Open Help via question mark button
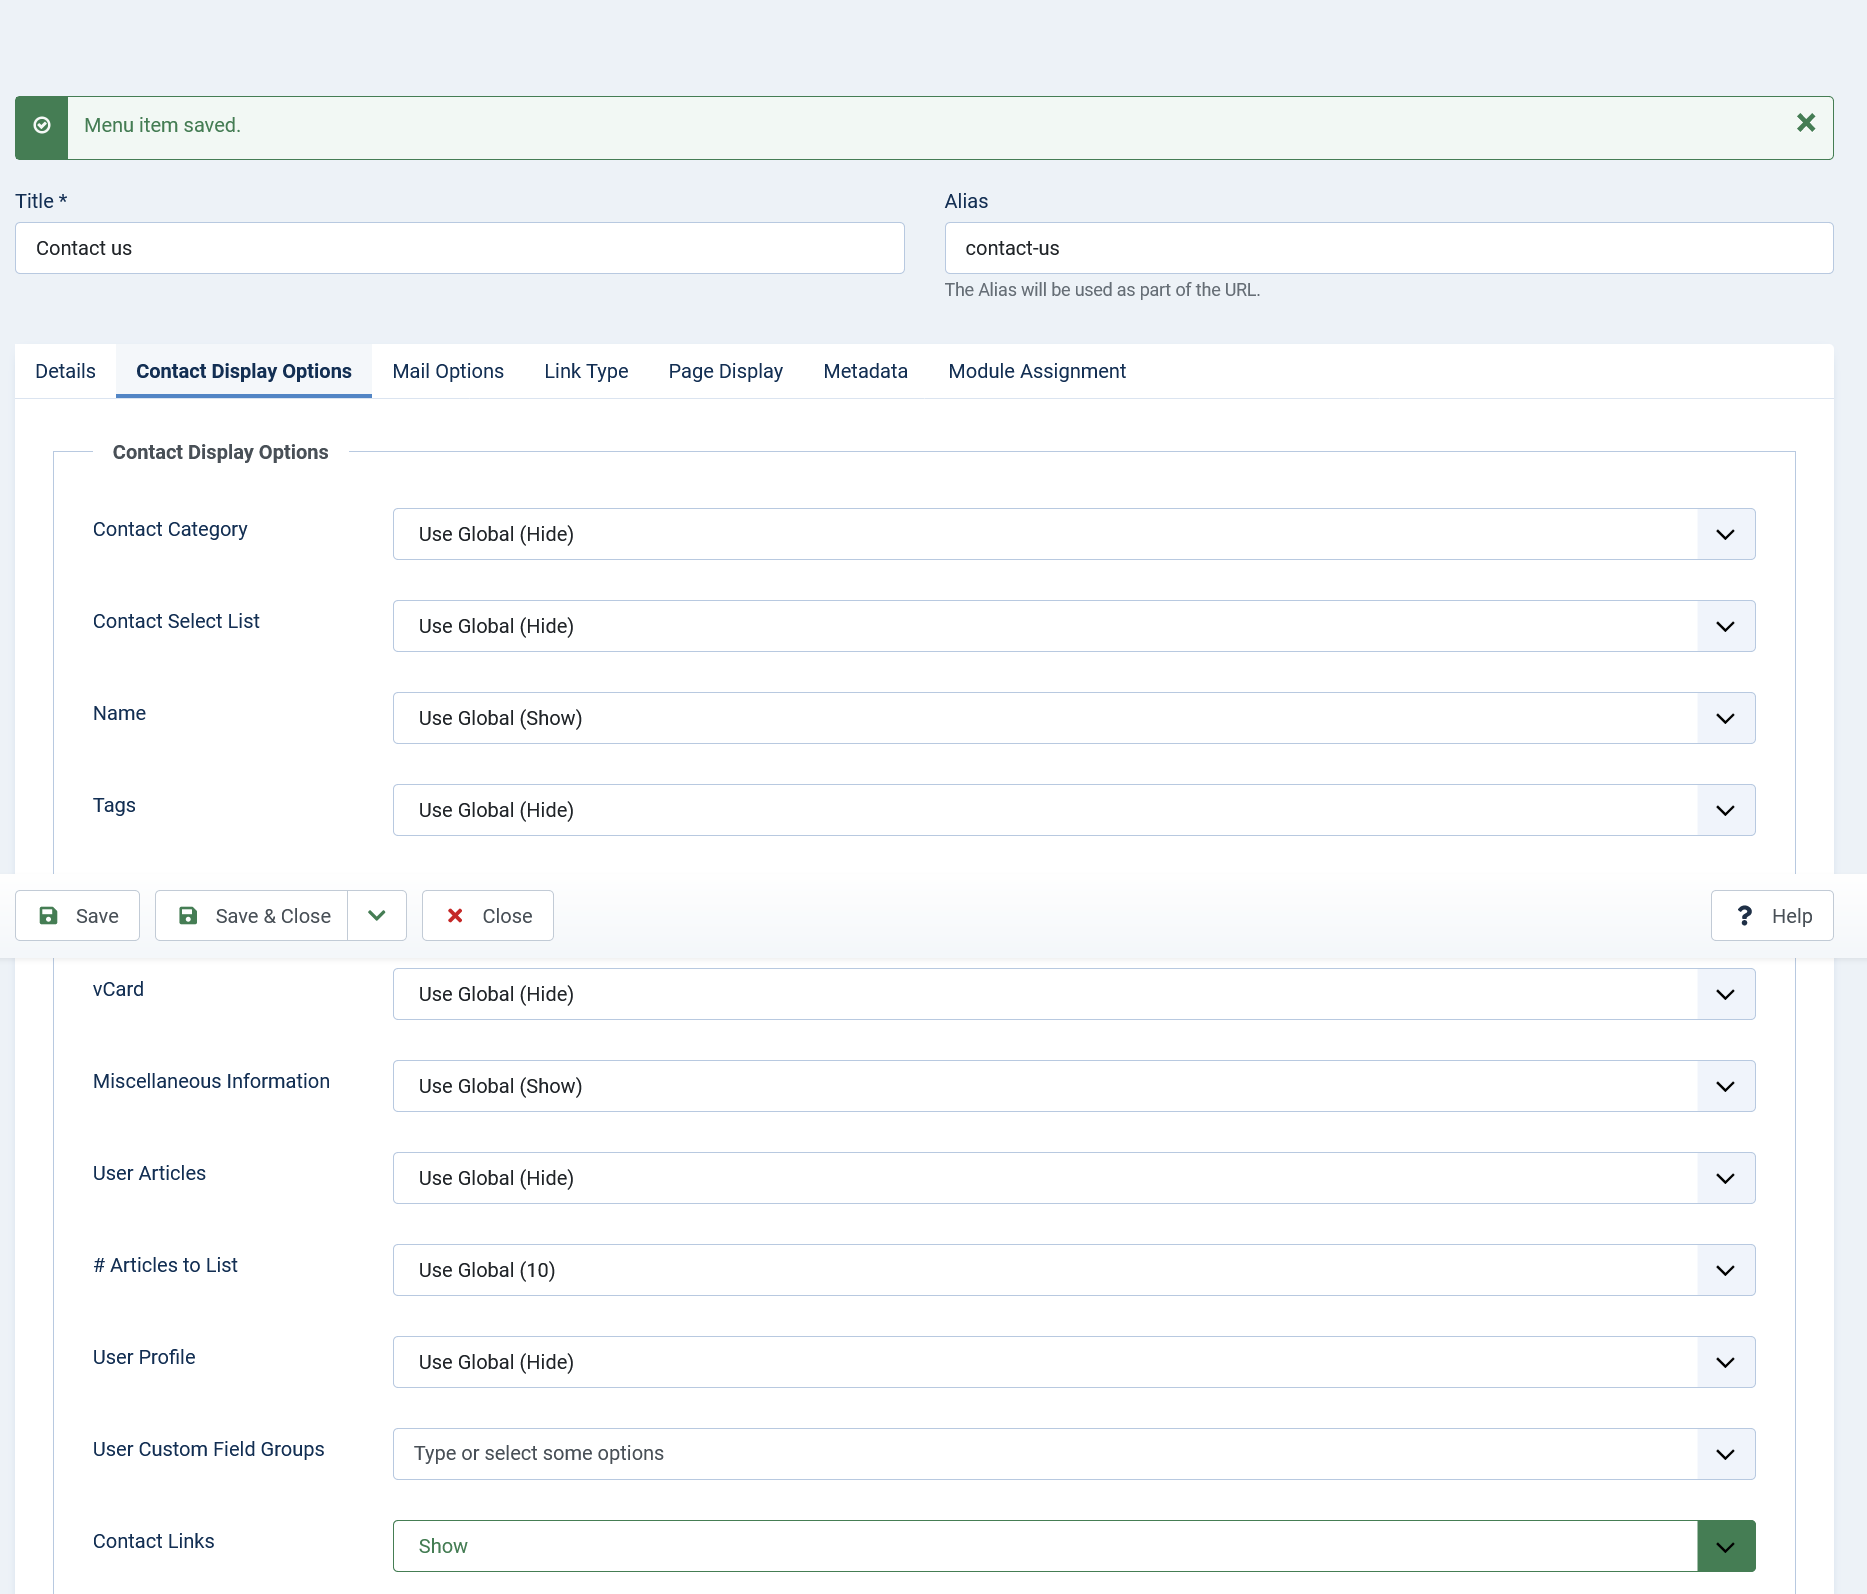 point(1771,916)
